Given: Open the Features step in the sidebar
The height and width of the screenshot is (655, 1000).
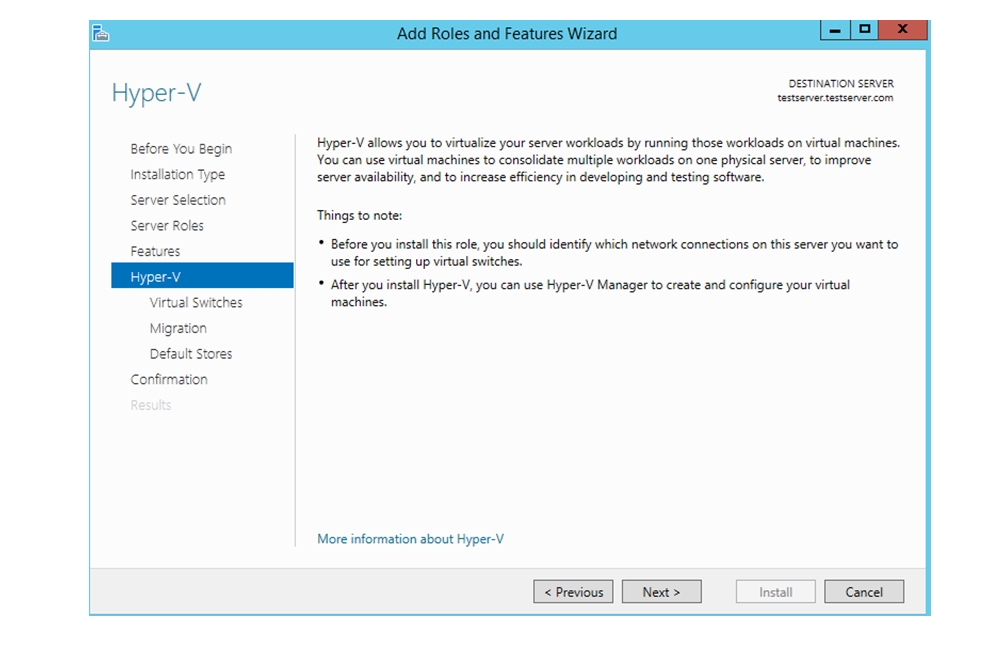Looking at the screenshot, I should pyautogui.click(x=155, y=251).
